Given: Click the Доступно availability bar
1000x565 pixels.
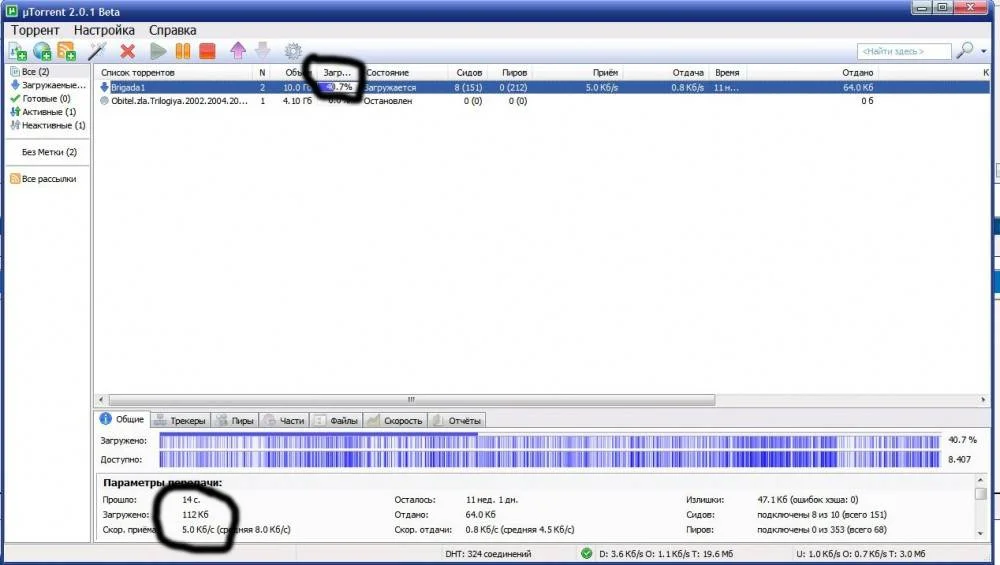Looking at the screenshot, I should tap(549, 459).
